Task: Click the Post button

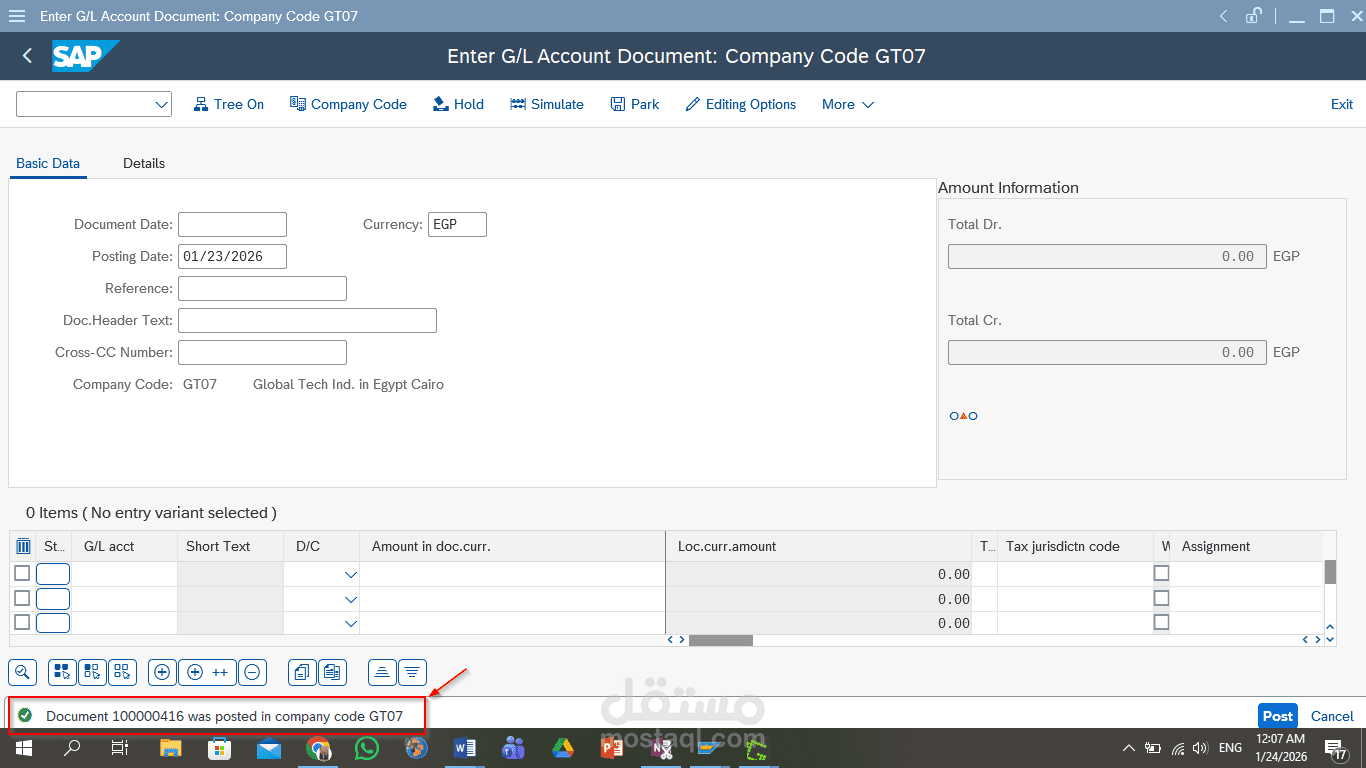Action: (x=1278, y=716)
